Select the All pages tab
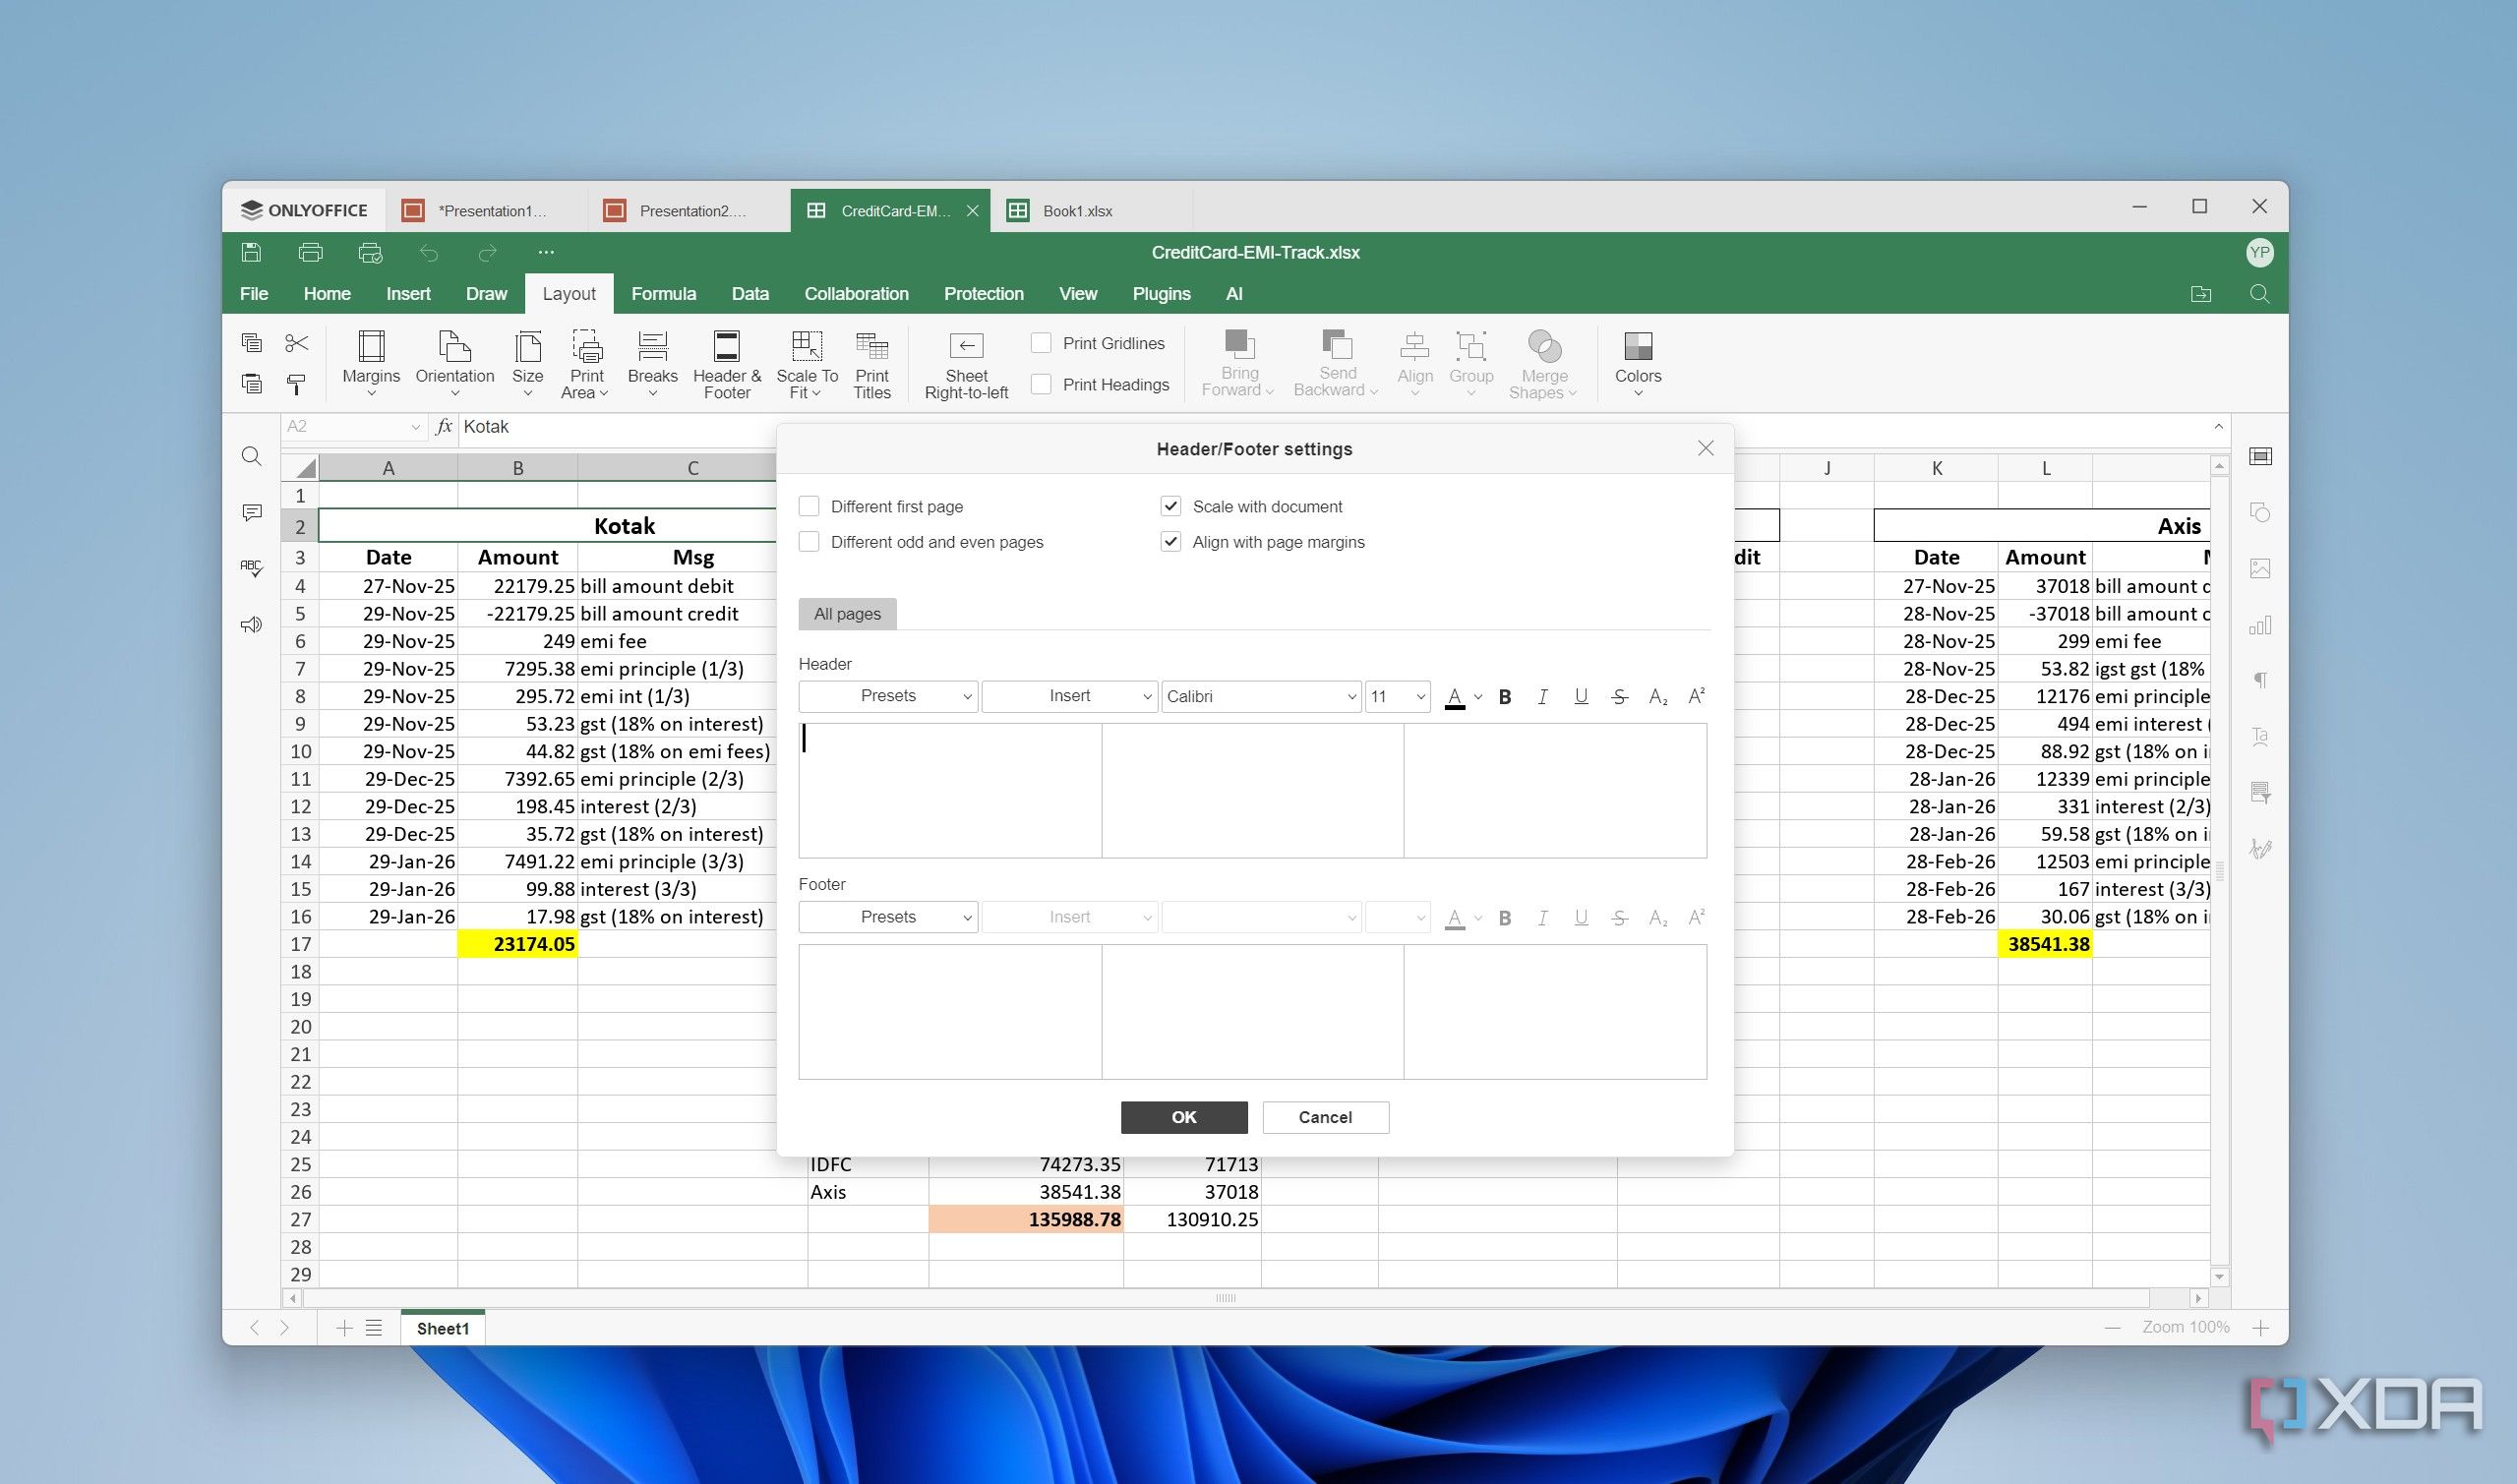This screenshot has width=2517, height=1484. (x=847, y=614)
